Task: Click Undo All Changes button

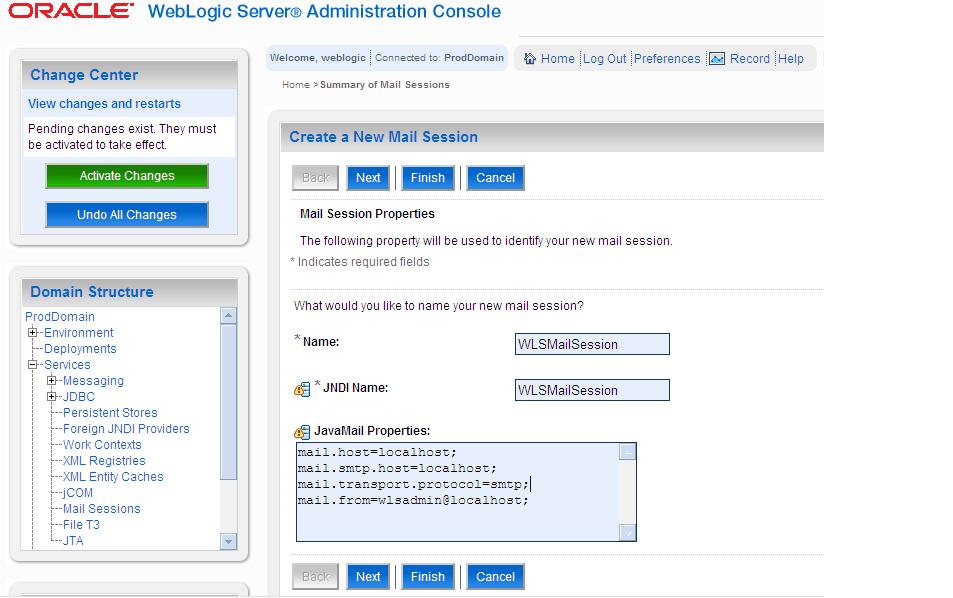Action: (x=127, y=215)
